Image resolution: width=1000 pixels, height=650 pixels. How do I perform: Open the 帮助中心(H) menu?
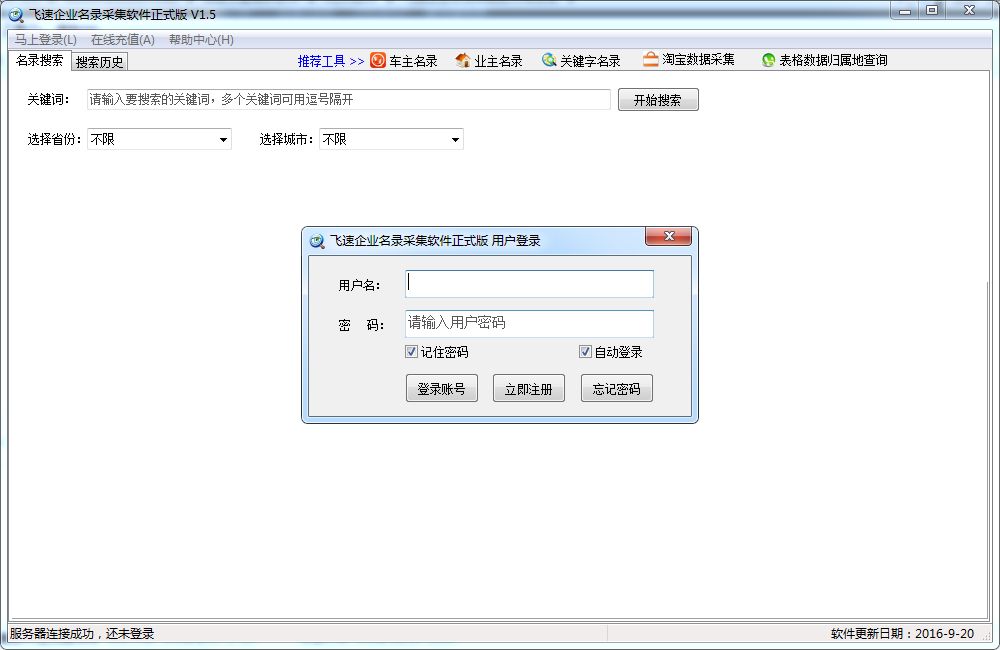pos(201,40)
